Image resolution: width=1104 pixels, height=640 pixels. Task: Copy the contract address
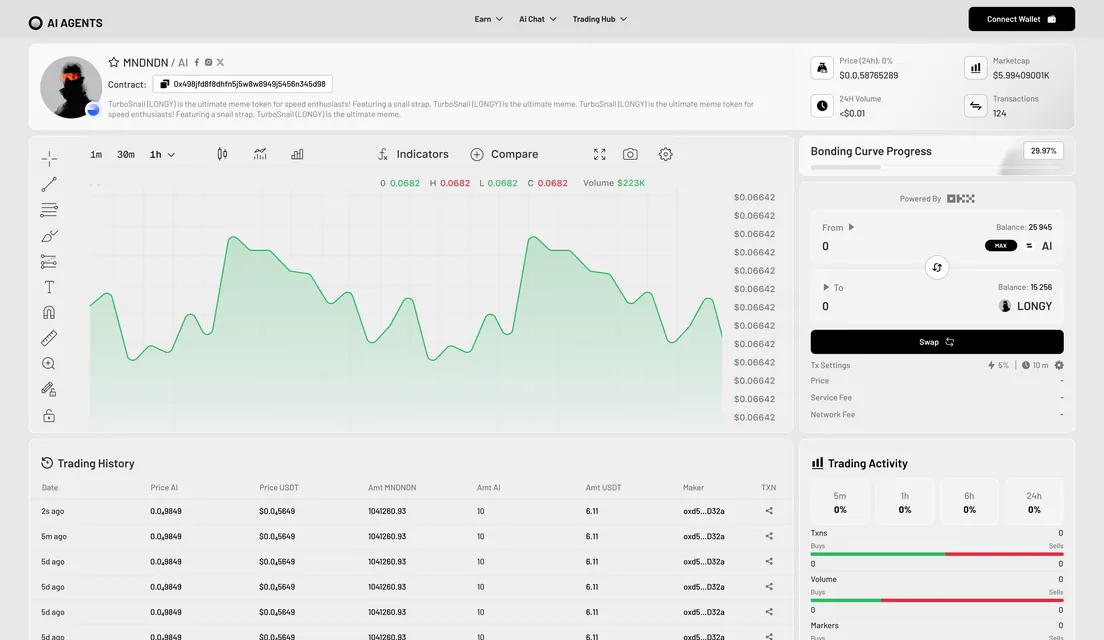coord(165,84)
